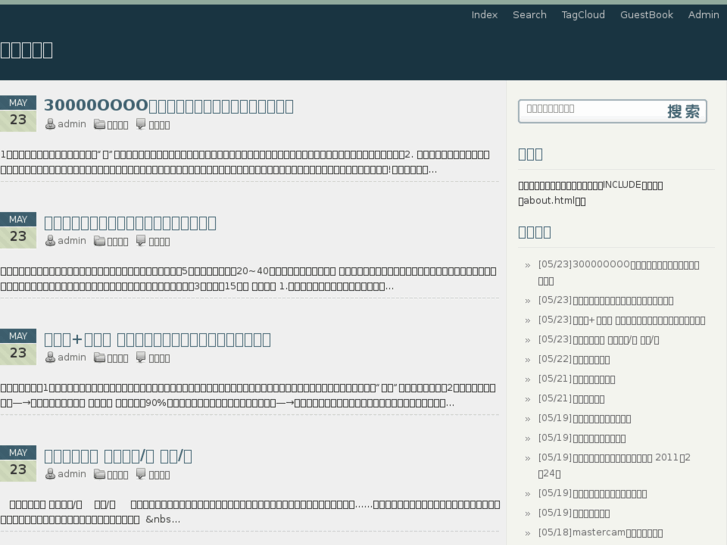Screen dimensions: 727x545
Task: Open the post title containing two slashes
Action: coord(118,456)
